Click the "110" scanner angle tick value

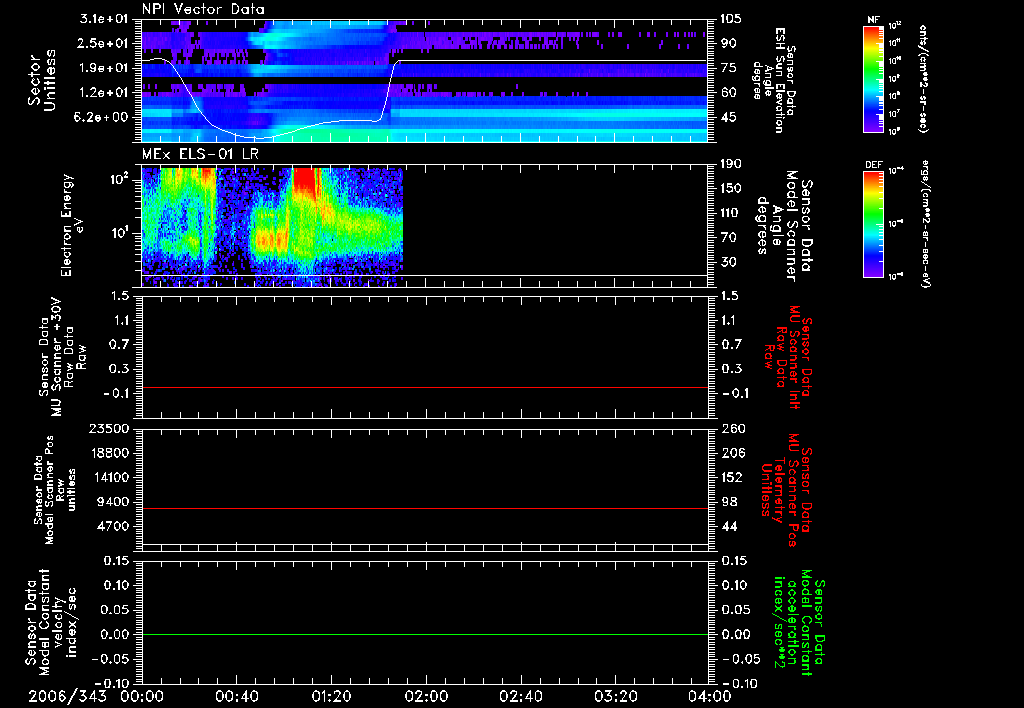pos(731,213)
